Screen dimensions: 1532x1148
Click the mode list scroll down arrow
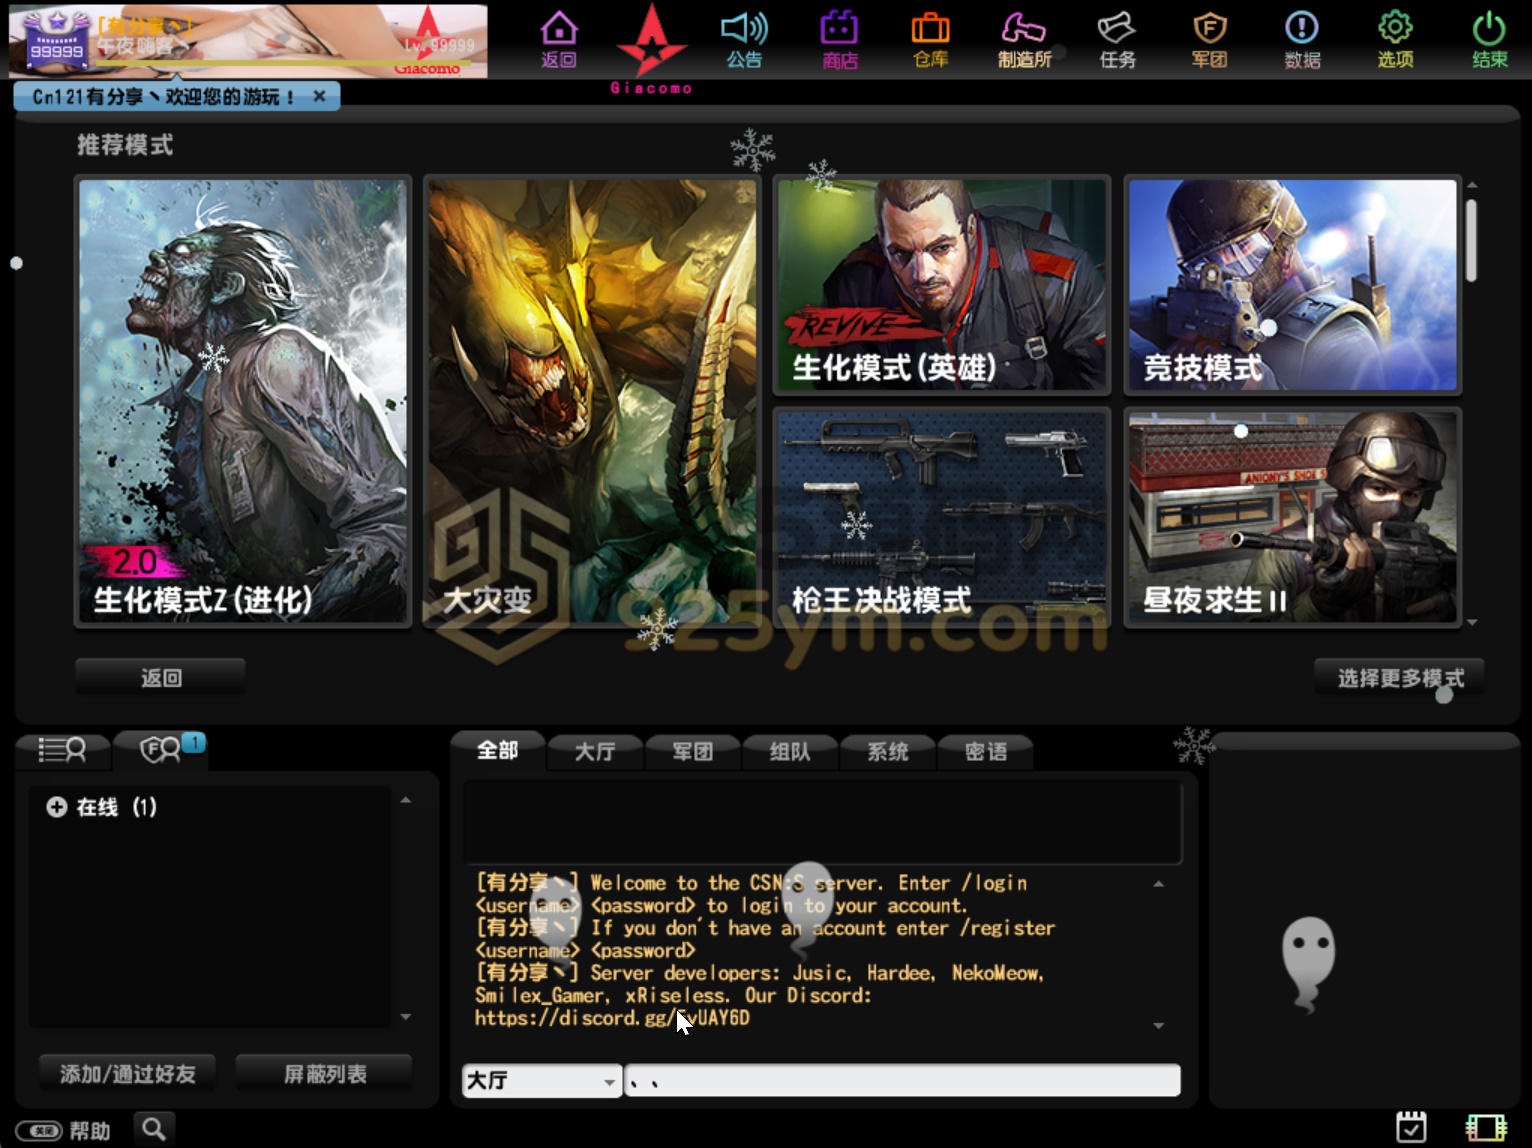coord(1472,622)
